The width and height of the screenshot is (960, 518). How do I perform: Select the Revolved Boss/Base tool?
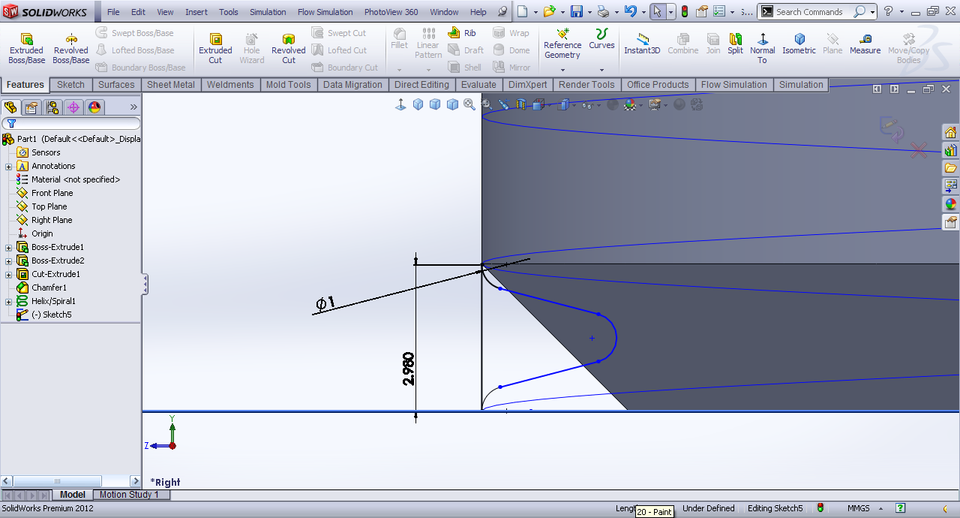tap(70, 48)
